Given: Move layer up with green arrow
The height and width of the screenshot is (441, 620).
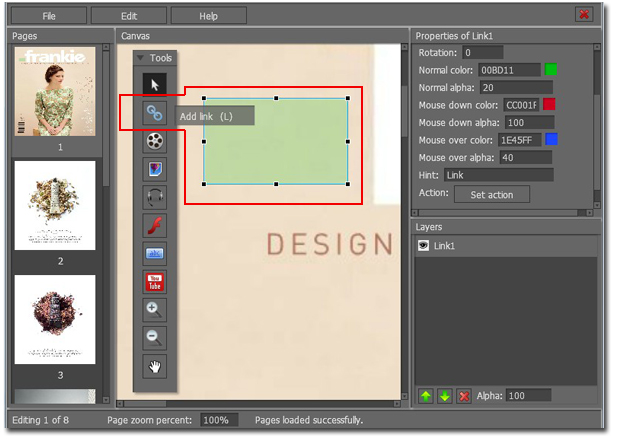Looking at the screenshot, I should click(x=425, y=396).
